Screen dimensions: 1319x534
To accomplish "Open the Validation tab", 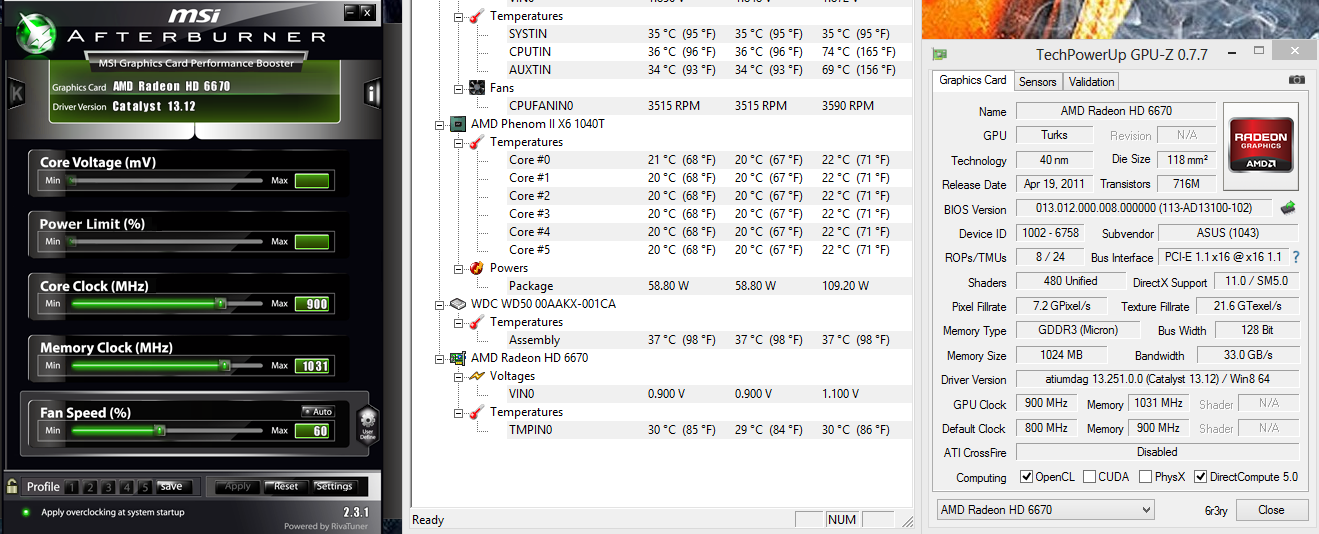I will [1091, 82].
